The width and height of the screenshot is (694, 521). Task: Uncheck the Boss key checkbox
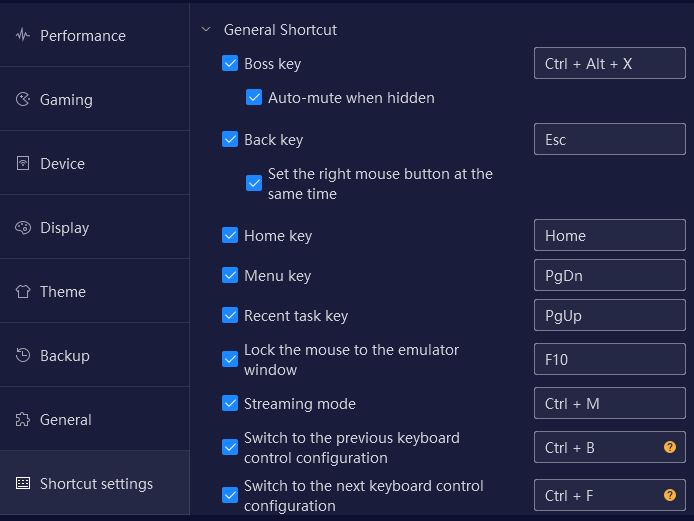tap(230, 63)
